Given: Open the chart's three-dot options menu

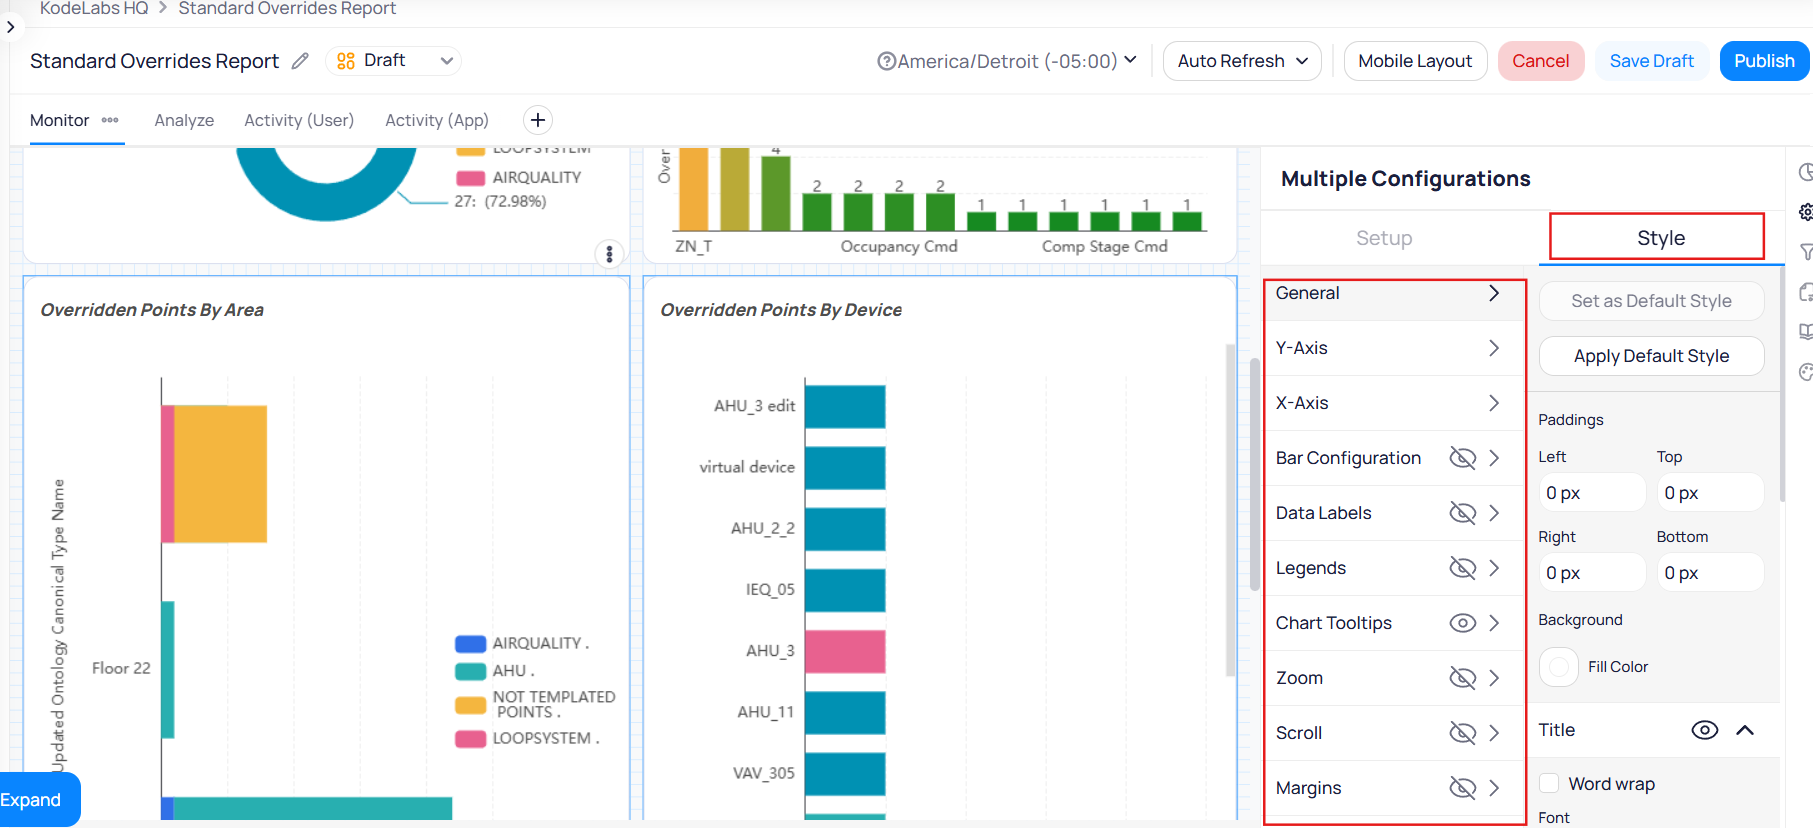Looking at the screenshot, I should coord(609,254).
